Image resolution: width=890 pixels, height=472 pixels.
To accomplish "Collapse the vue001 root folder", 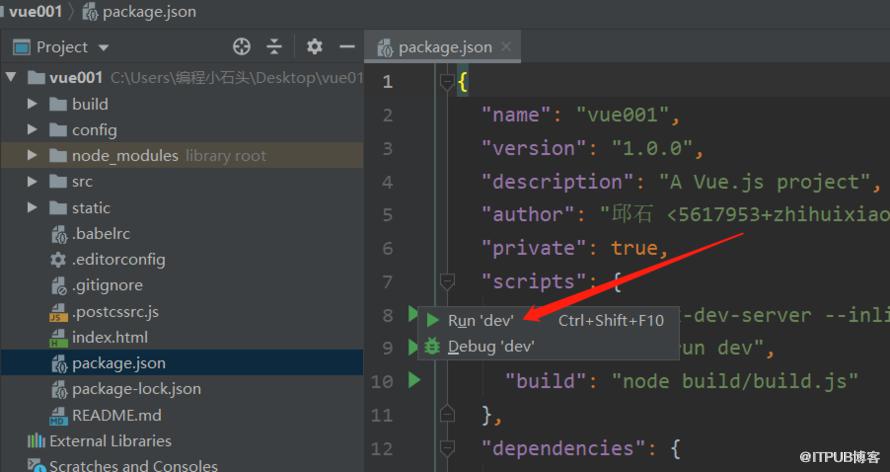I will (11, 77).
